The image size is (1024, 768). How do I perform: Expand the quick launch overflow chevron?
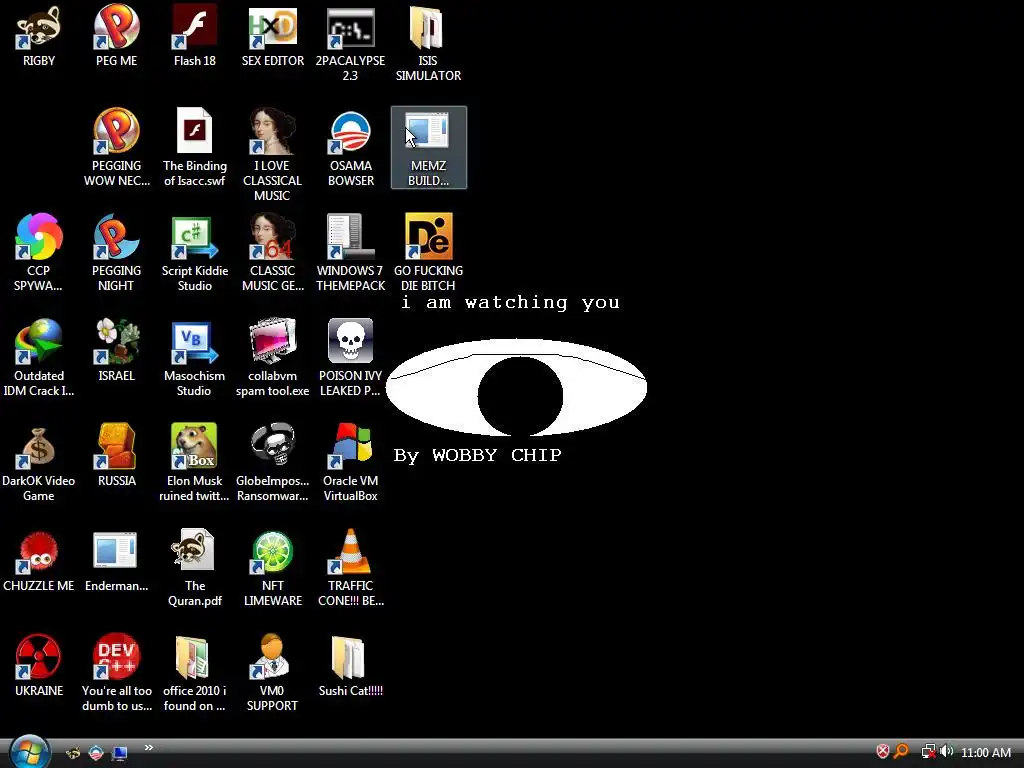149,748
